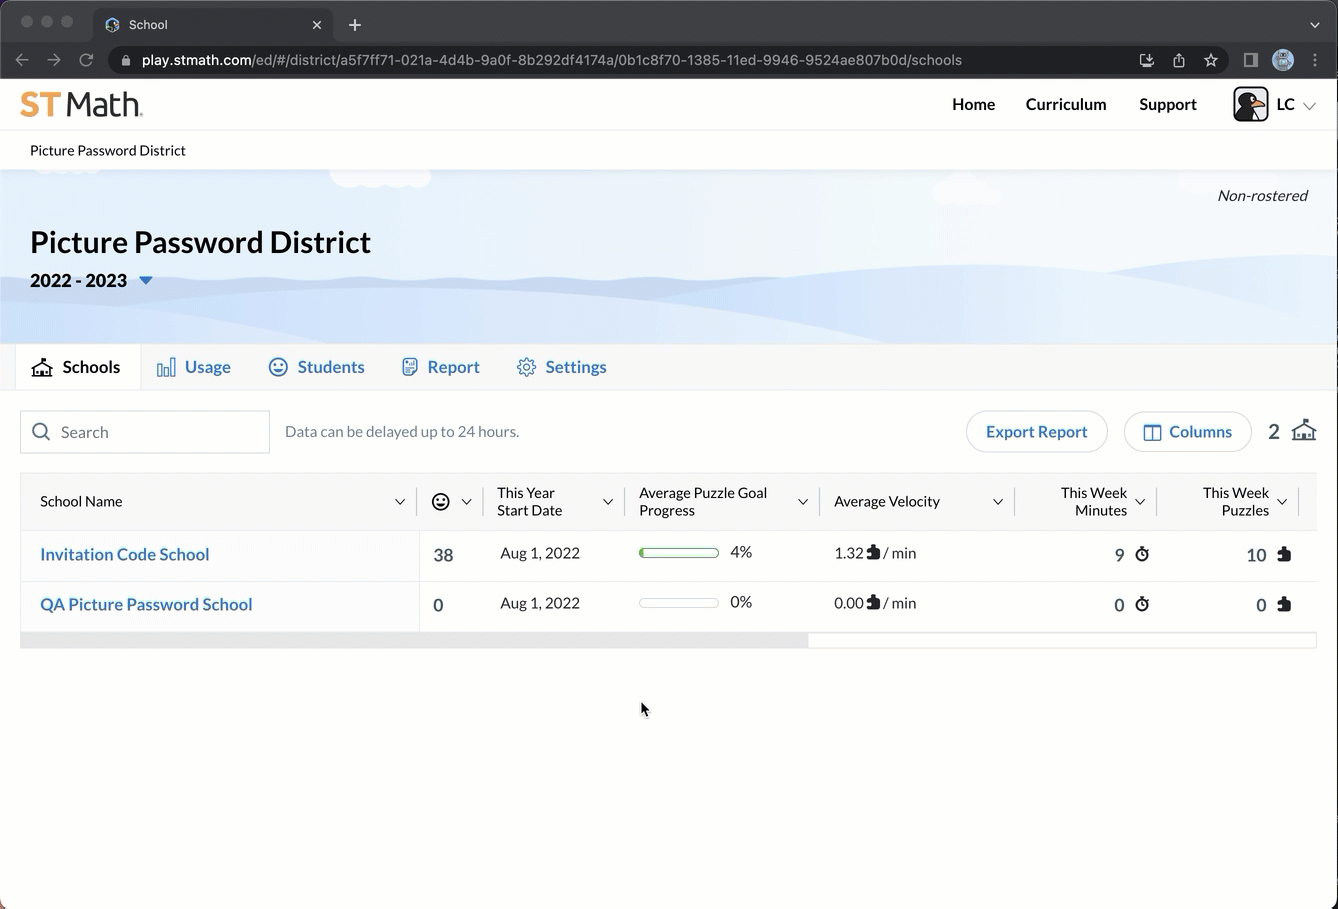Open This Year Start Date column menu
1338x909 pixels.
[x=607, y=502]
